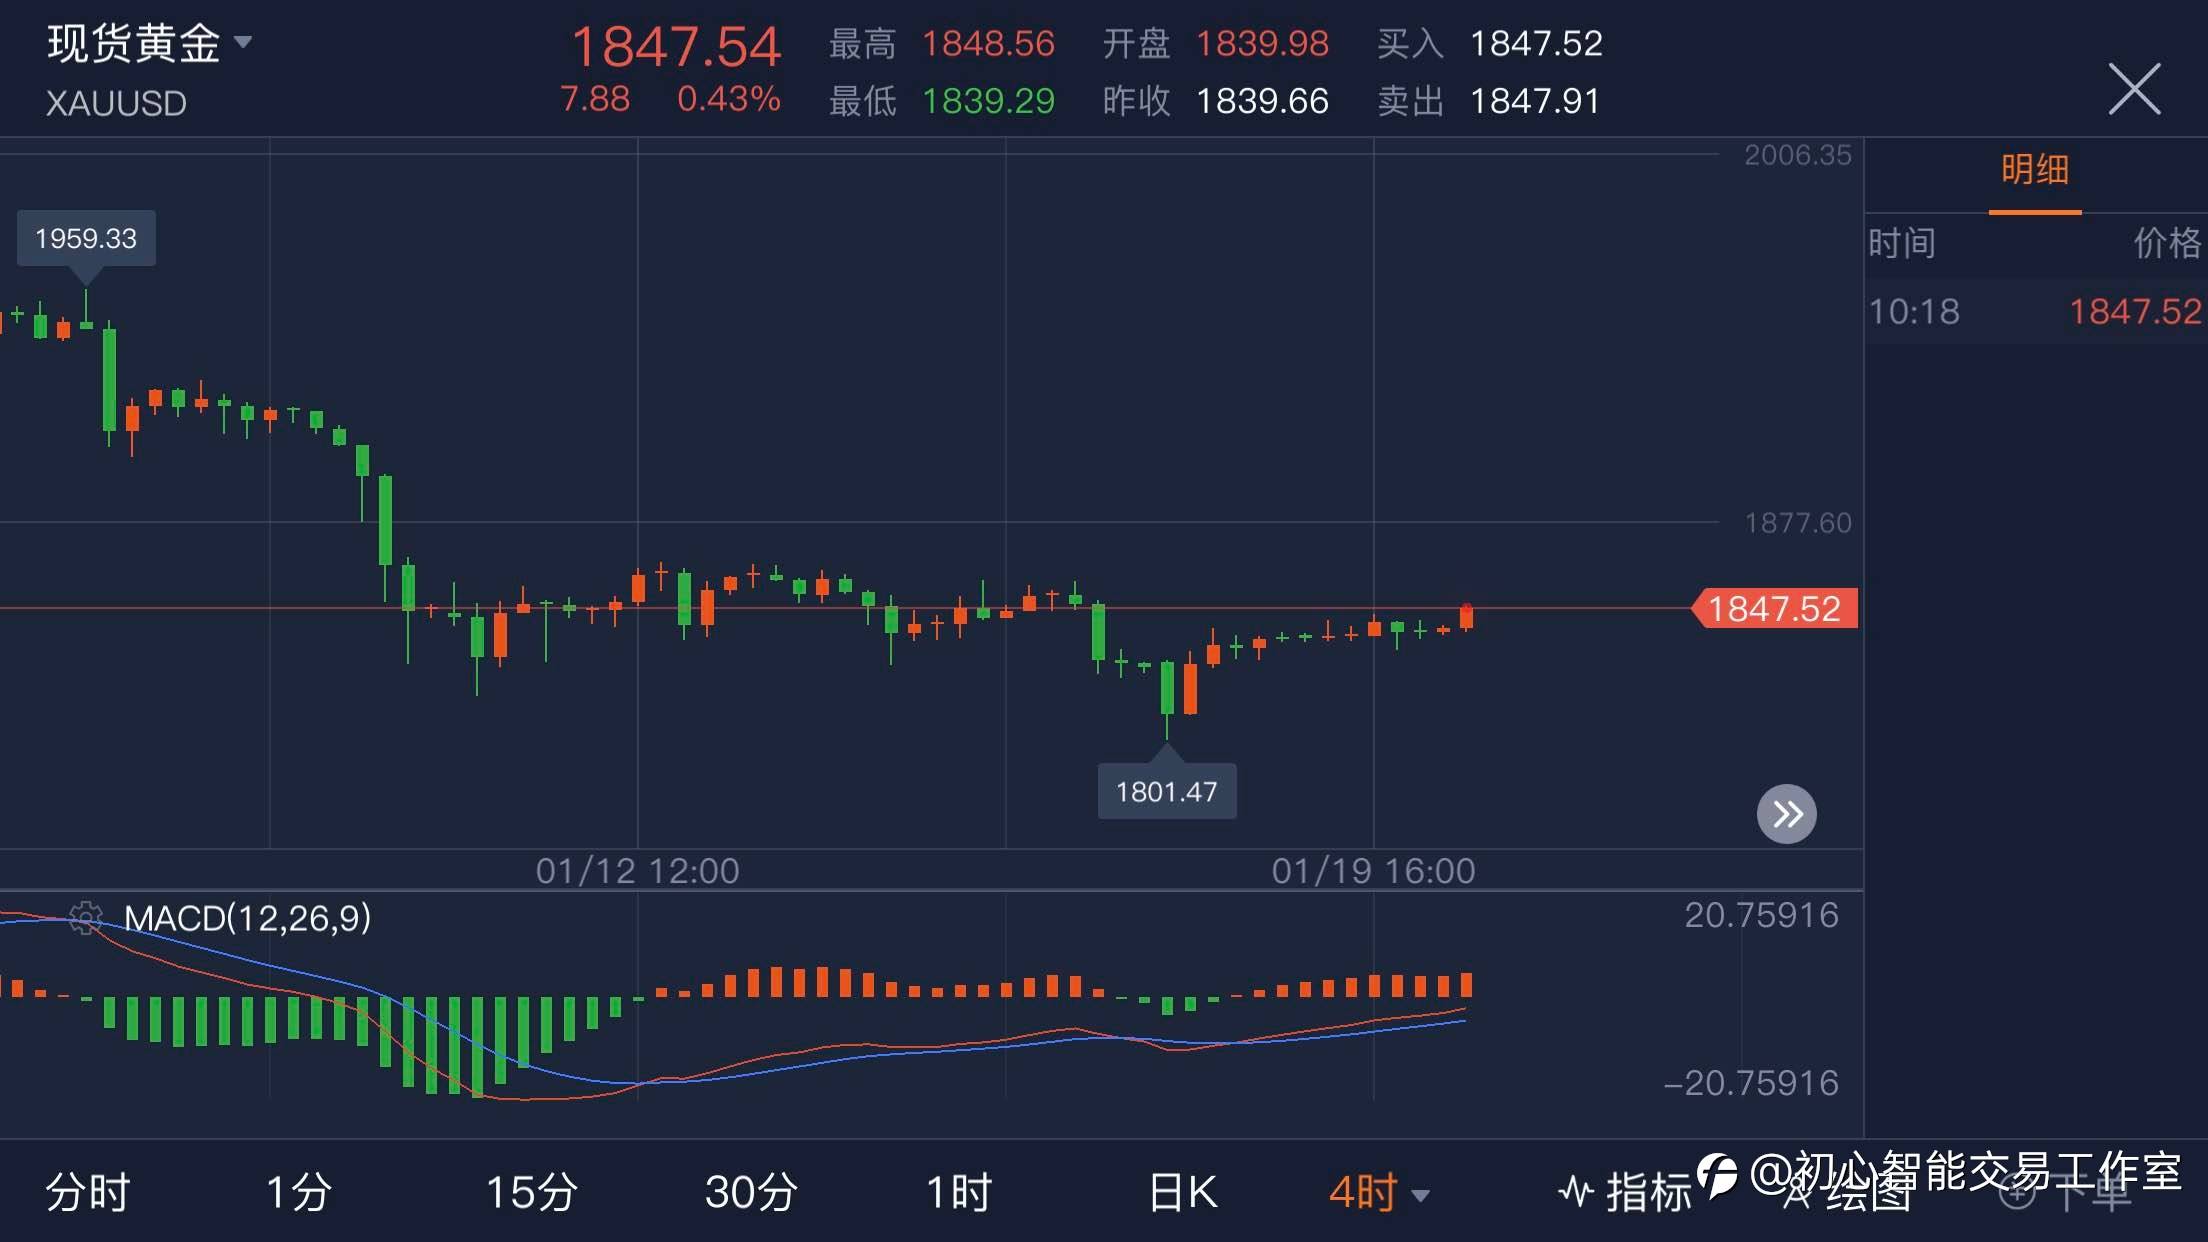Screen dimensions: 2208x1242
Task: Expand the 现货黄金 symbol dropdown arrow
Action: pos(243,42)
